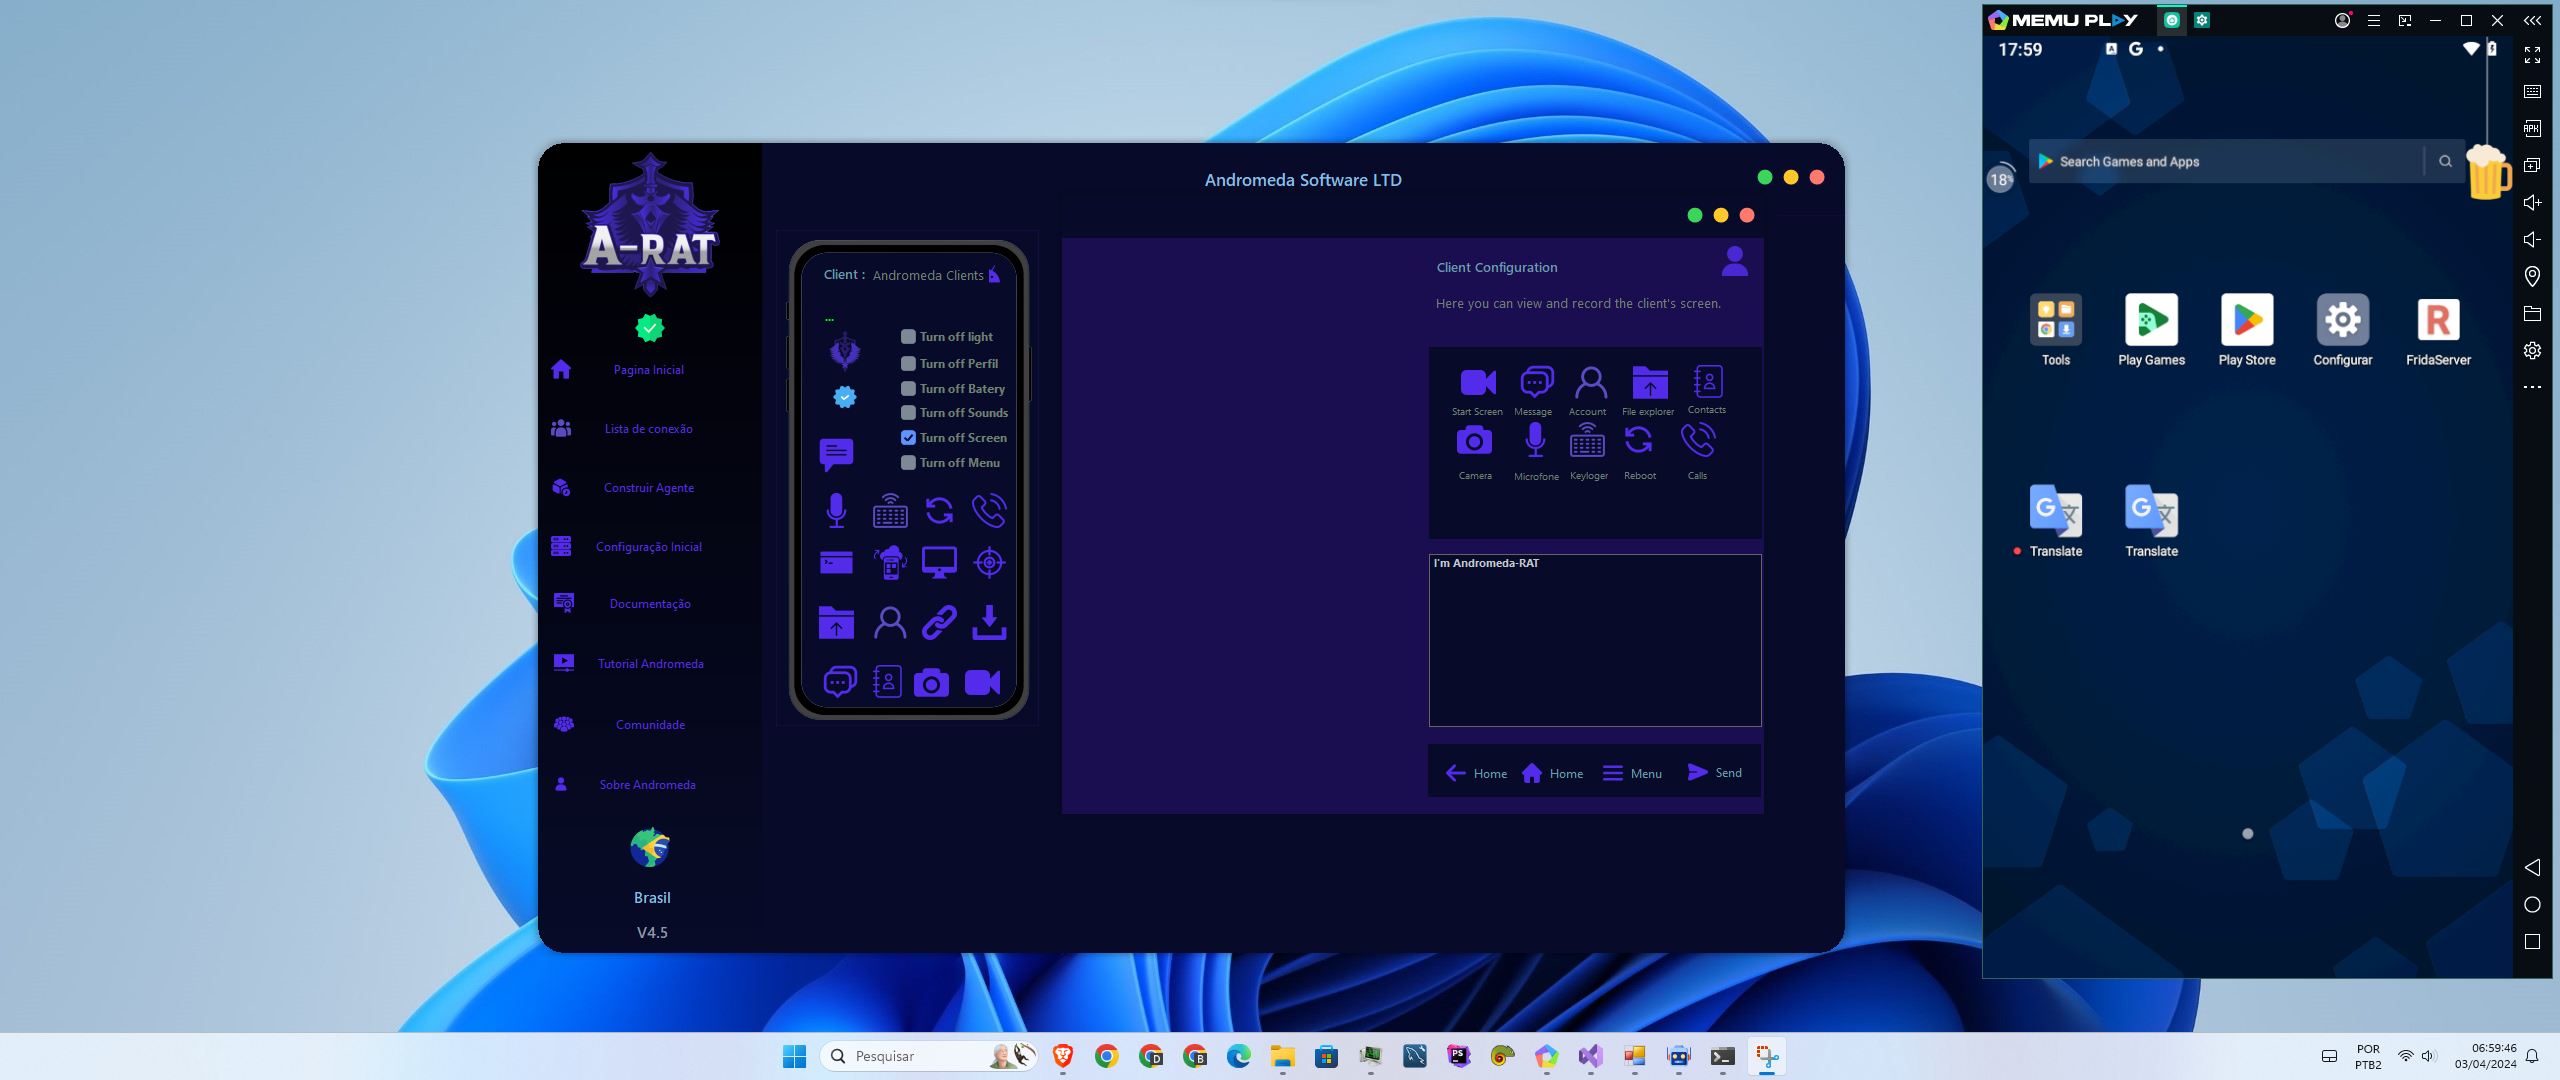Open Lista de conexão menu item

coord(647,427)
